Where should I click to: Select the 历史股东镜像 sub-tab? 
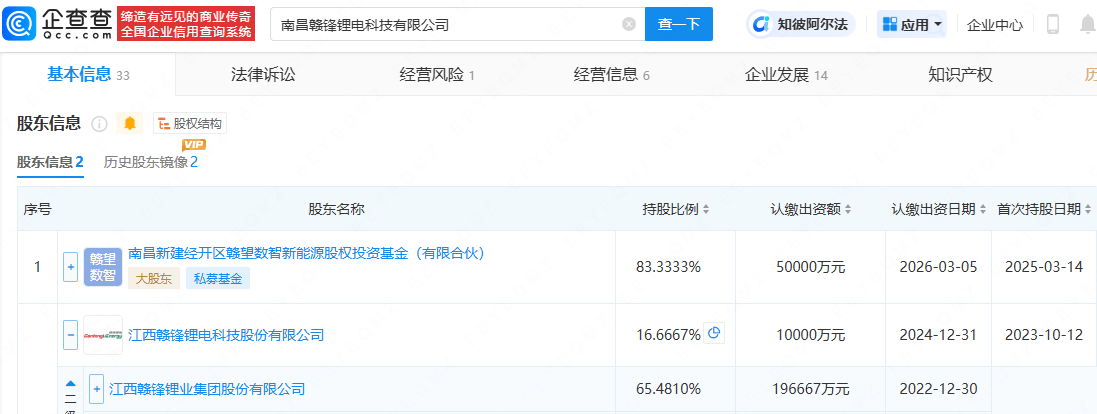151,162
